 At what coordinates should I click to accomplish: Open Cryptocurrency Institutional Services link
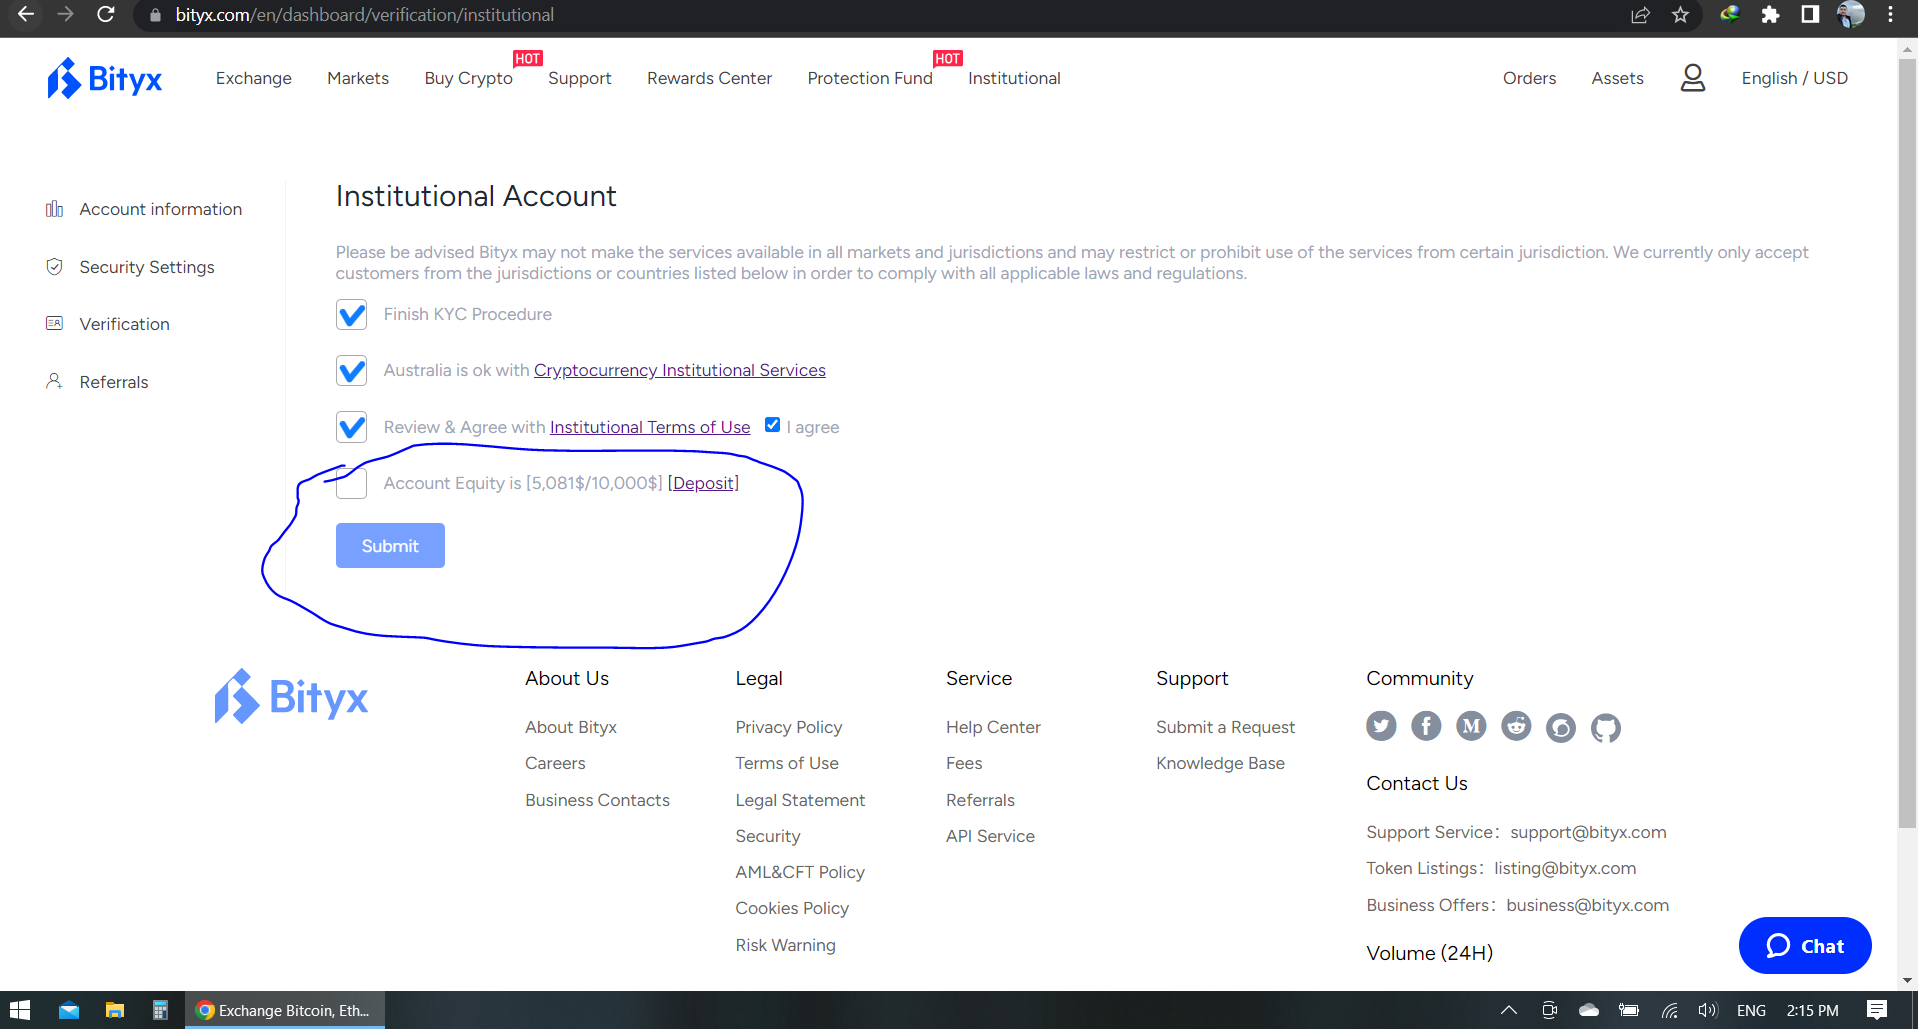point(680,370)
